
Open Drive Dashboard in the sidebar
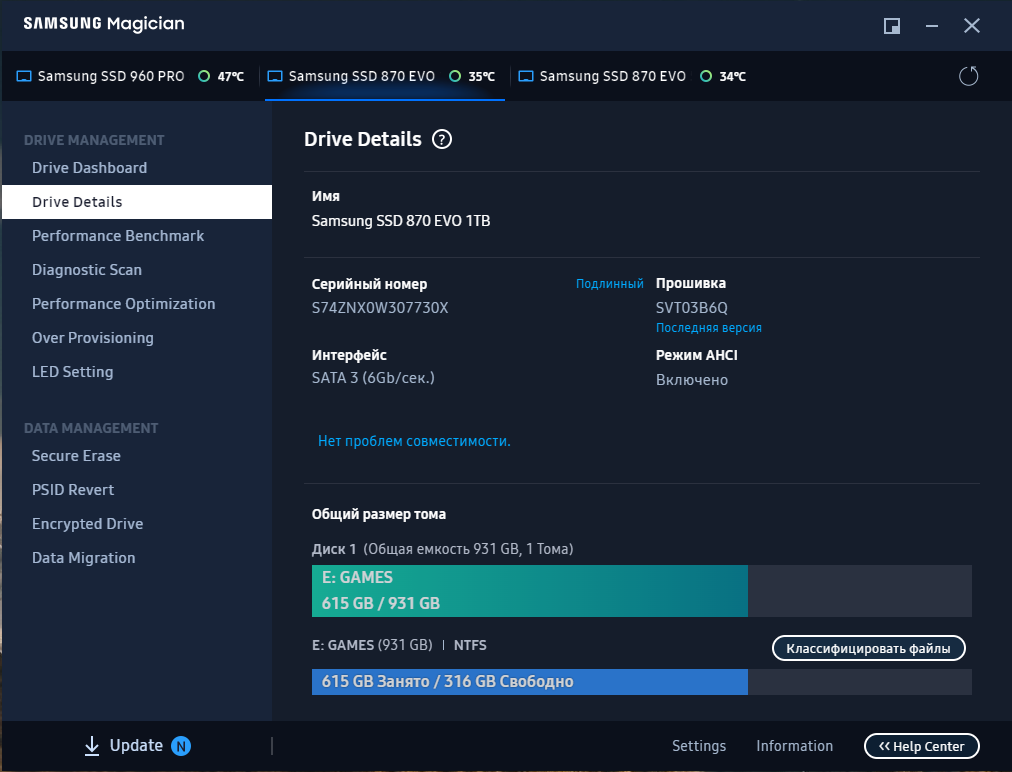pos(137,168)
